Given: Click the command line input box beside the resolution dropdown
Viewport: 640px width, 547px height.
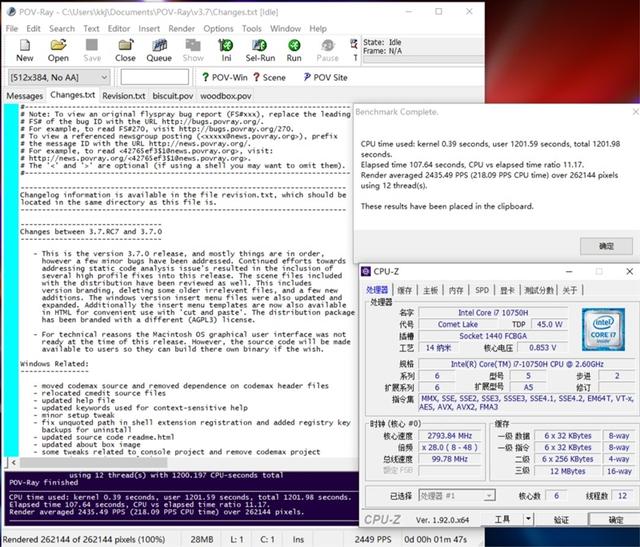Looking at the screenshot, I should (x=154, y=77).
